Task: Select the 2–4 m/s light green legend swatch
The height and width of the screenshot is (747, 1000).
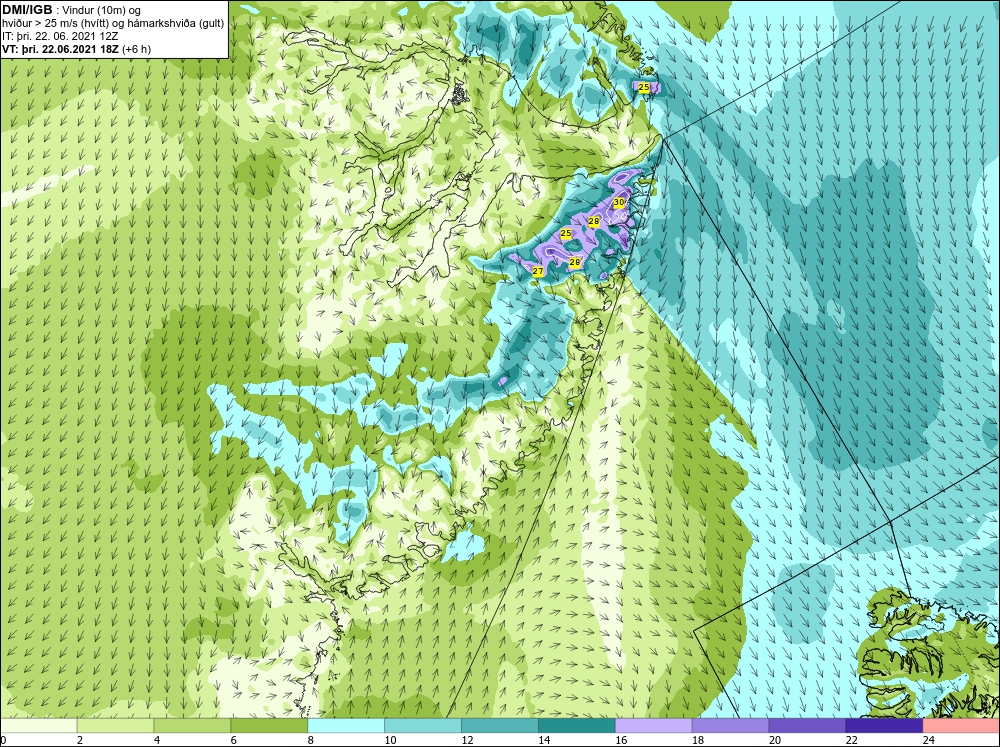Action: click(x=115, y=726)
